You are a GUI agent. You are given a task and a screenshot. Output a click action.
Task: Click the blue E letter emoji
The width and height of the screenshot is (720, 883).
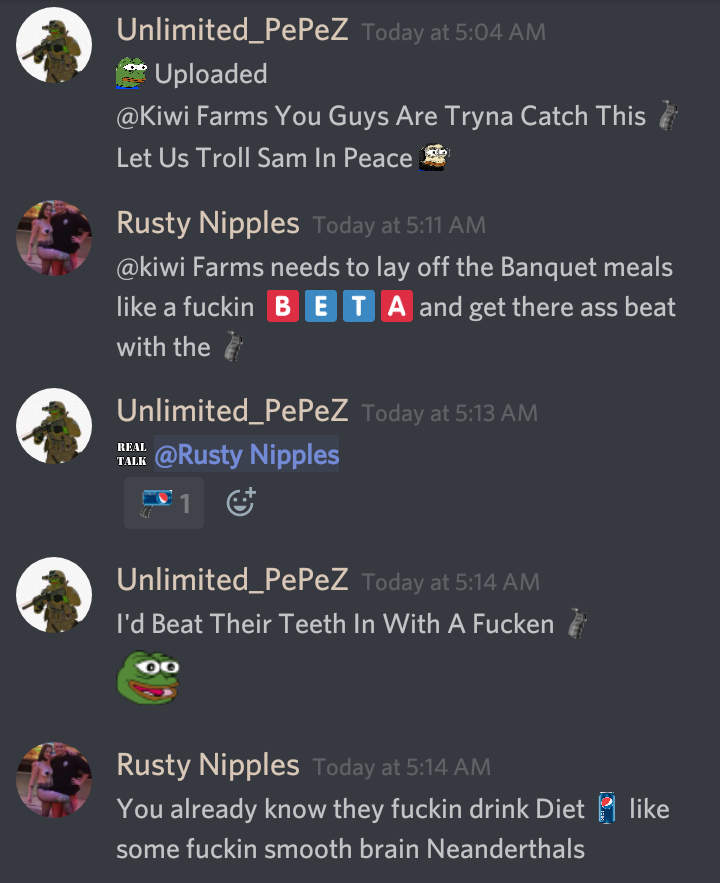tap(321, 306)
